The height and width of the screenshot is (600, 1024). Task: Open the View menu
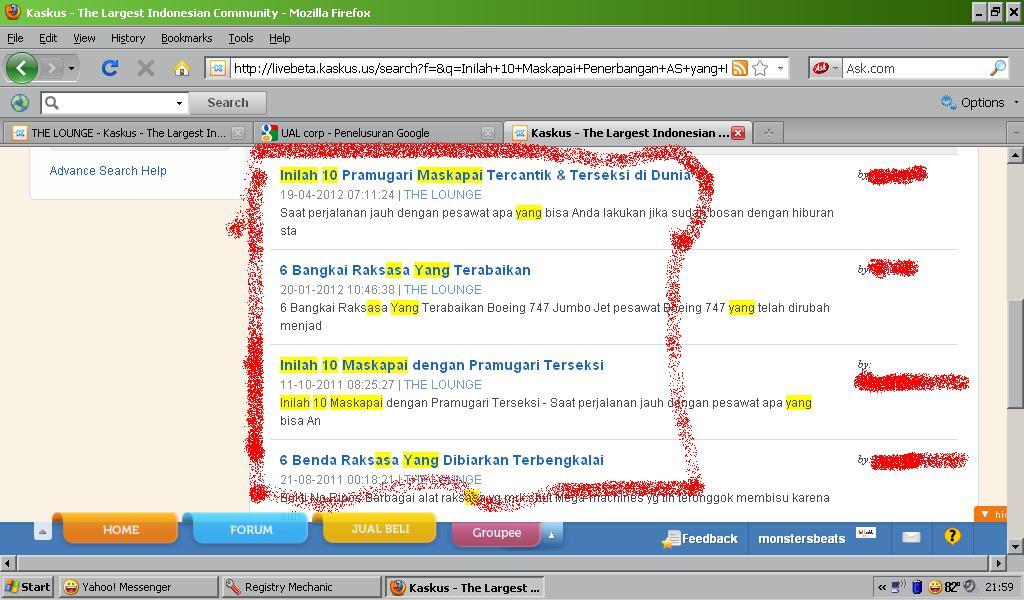84,38
